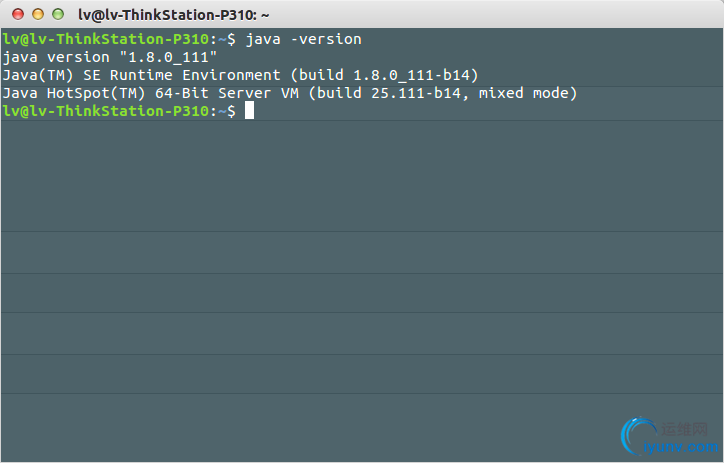
Task: Click the "Java HotSpot(TM) 64-Bit Server VM" text
Action: click(150, 93)
